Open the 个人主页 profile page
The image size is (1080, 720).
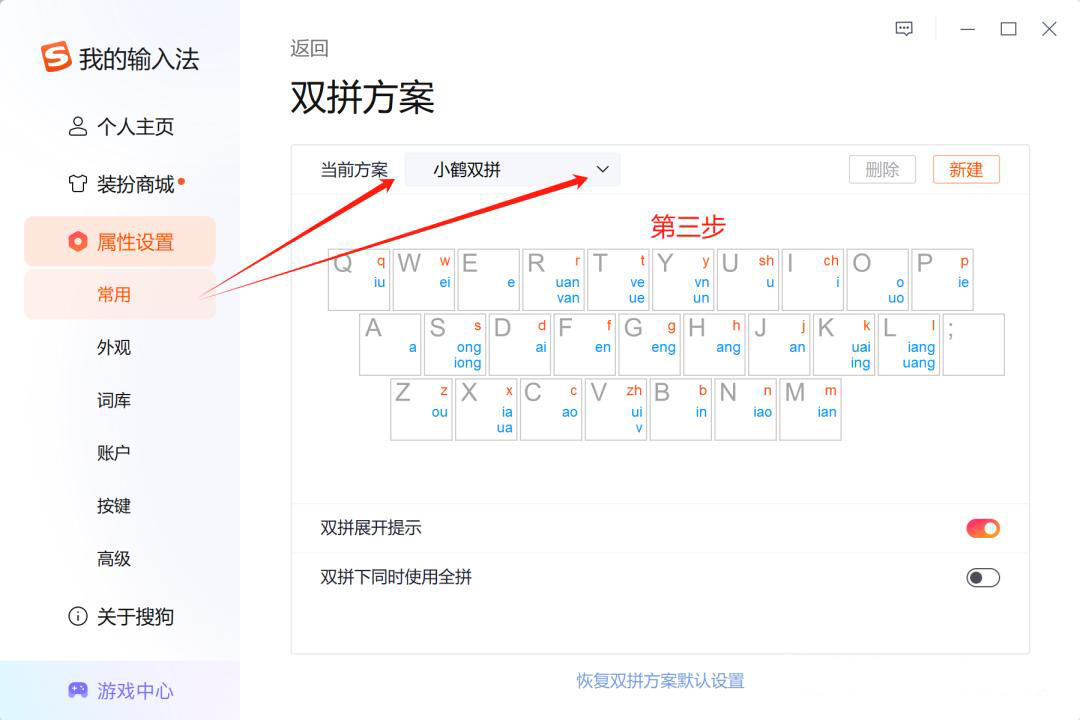pyautogui.click(x=121, y=127)
